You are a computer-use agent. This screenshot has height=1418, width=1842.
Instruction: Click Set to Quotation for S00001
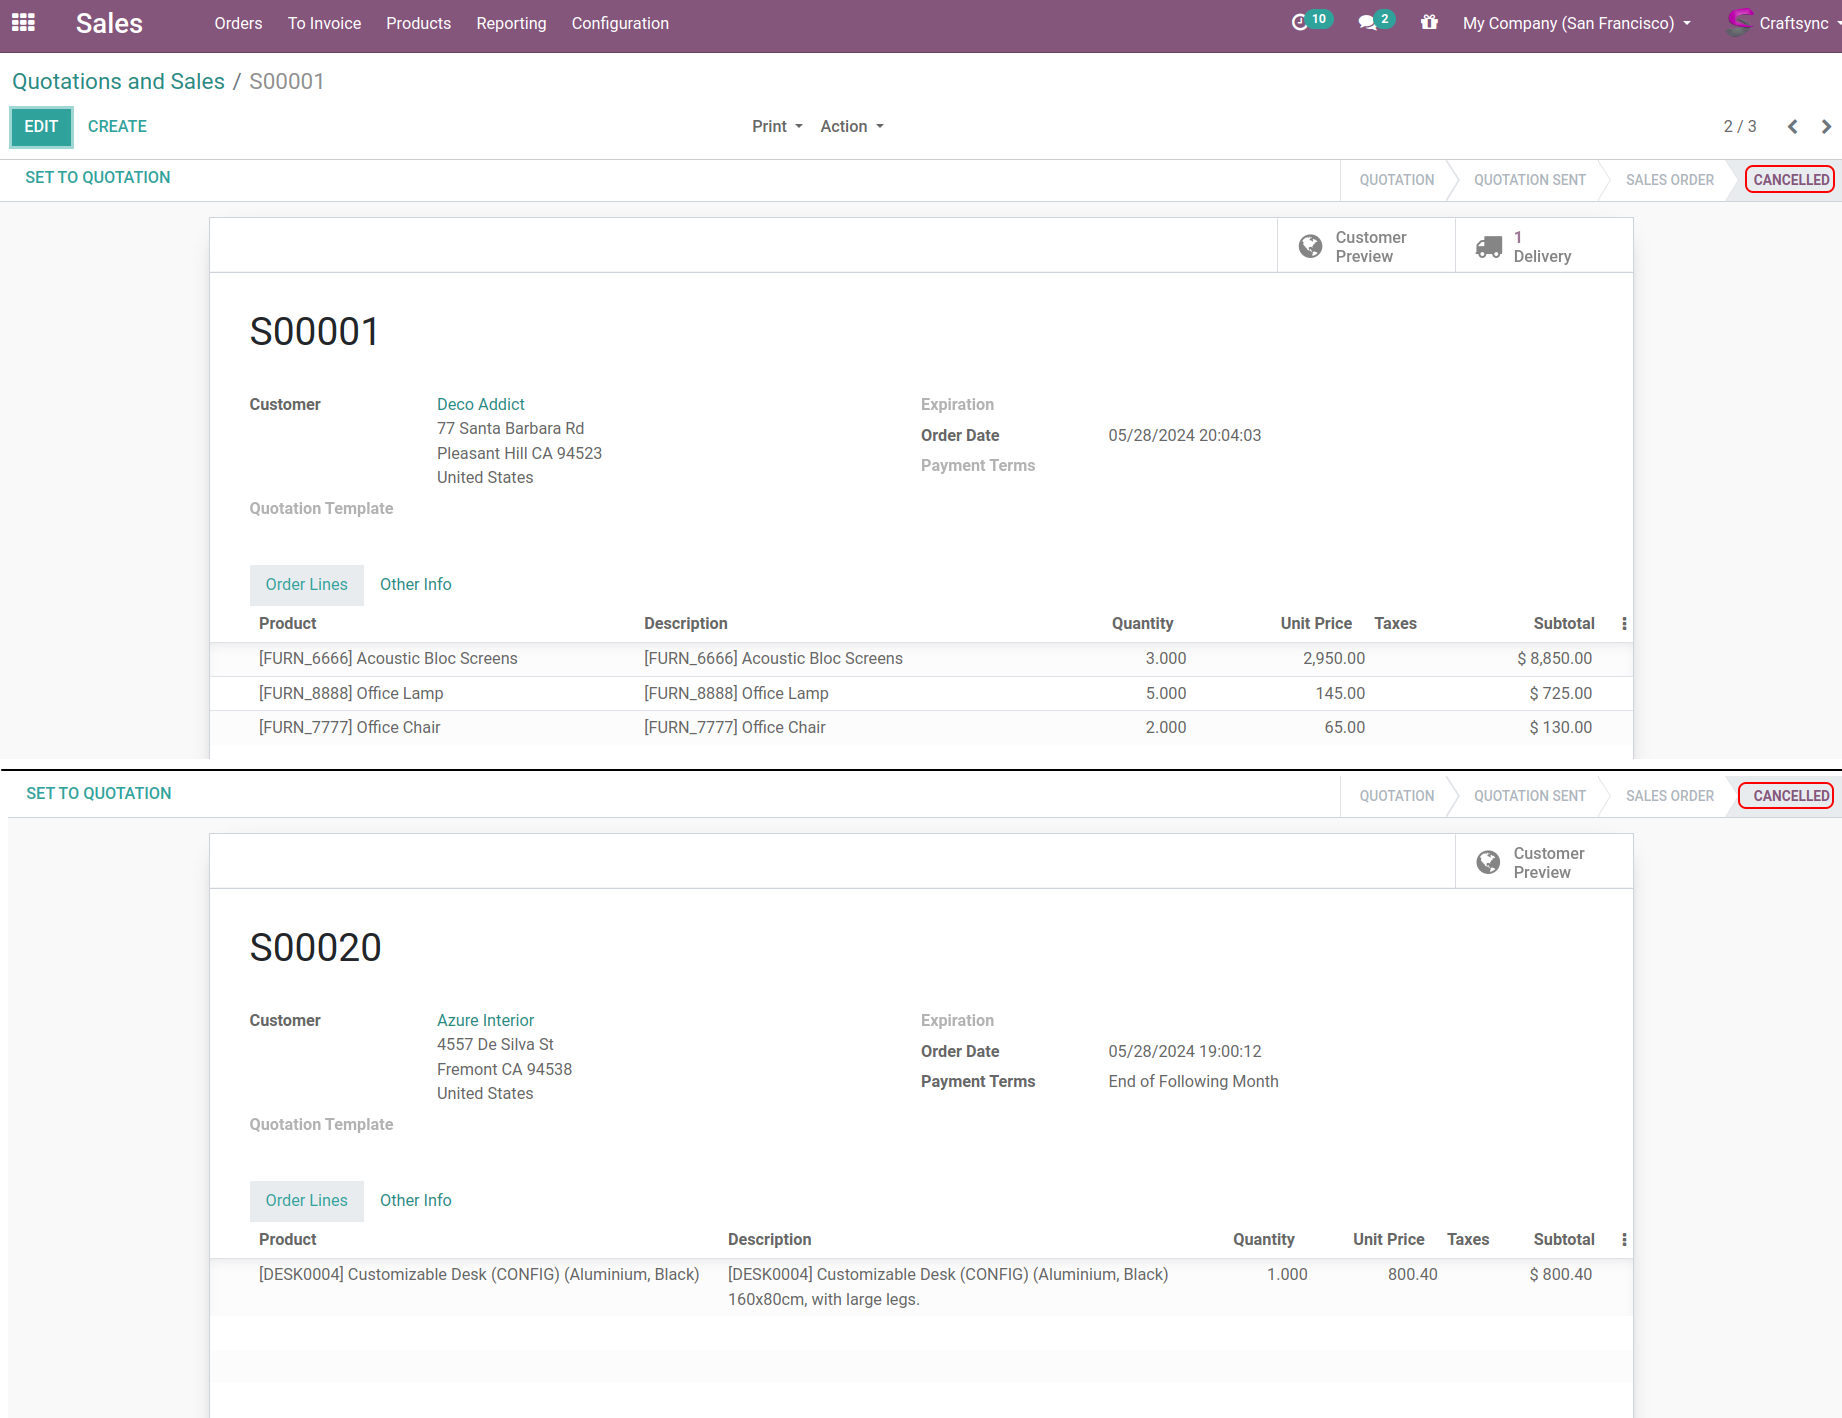tap(98, 178)
